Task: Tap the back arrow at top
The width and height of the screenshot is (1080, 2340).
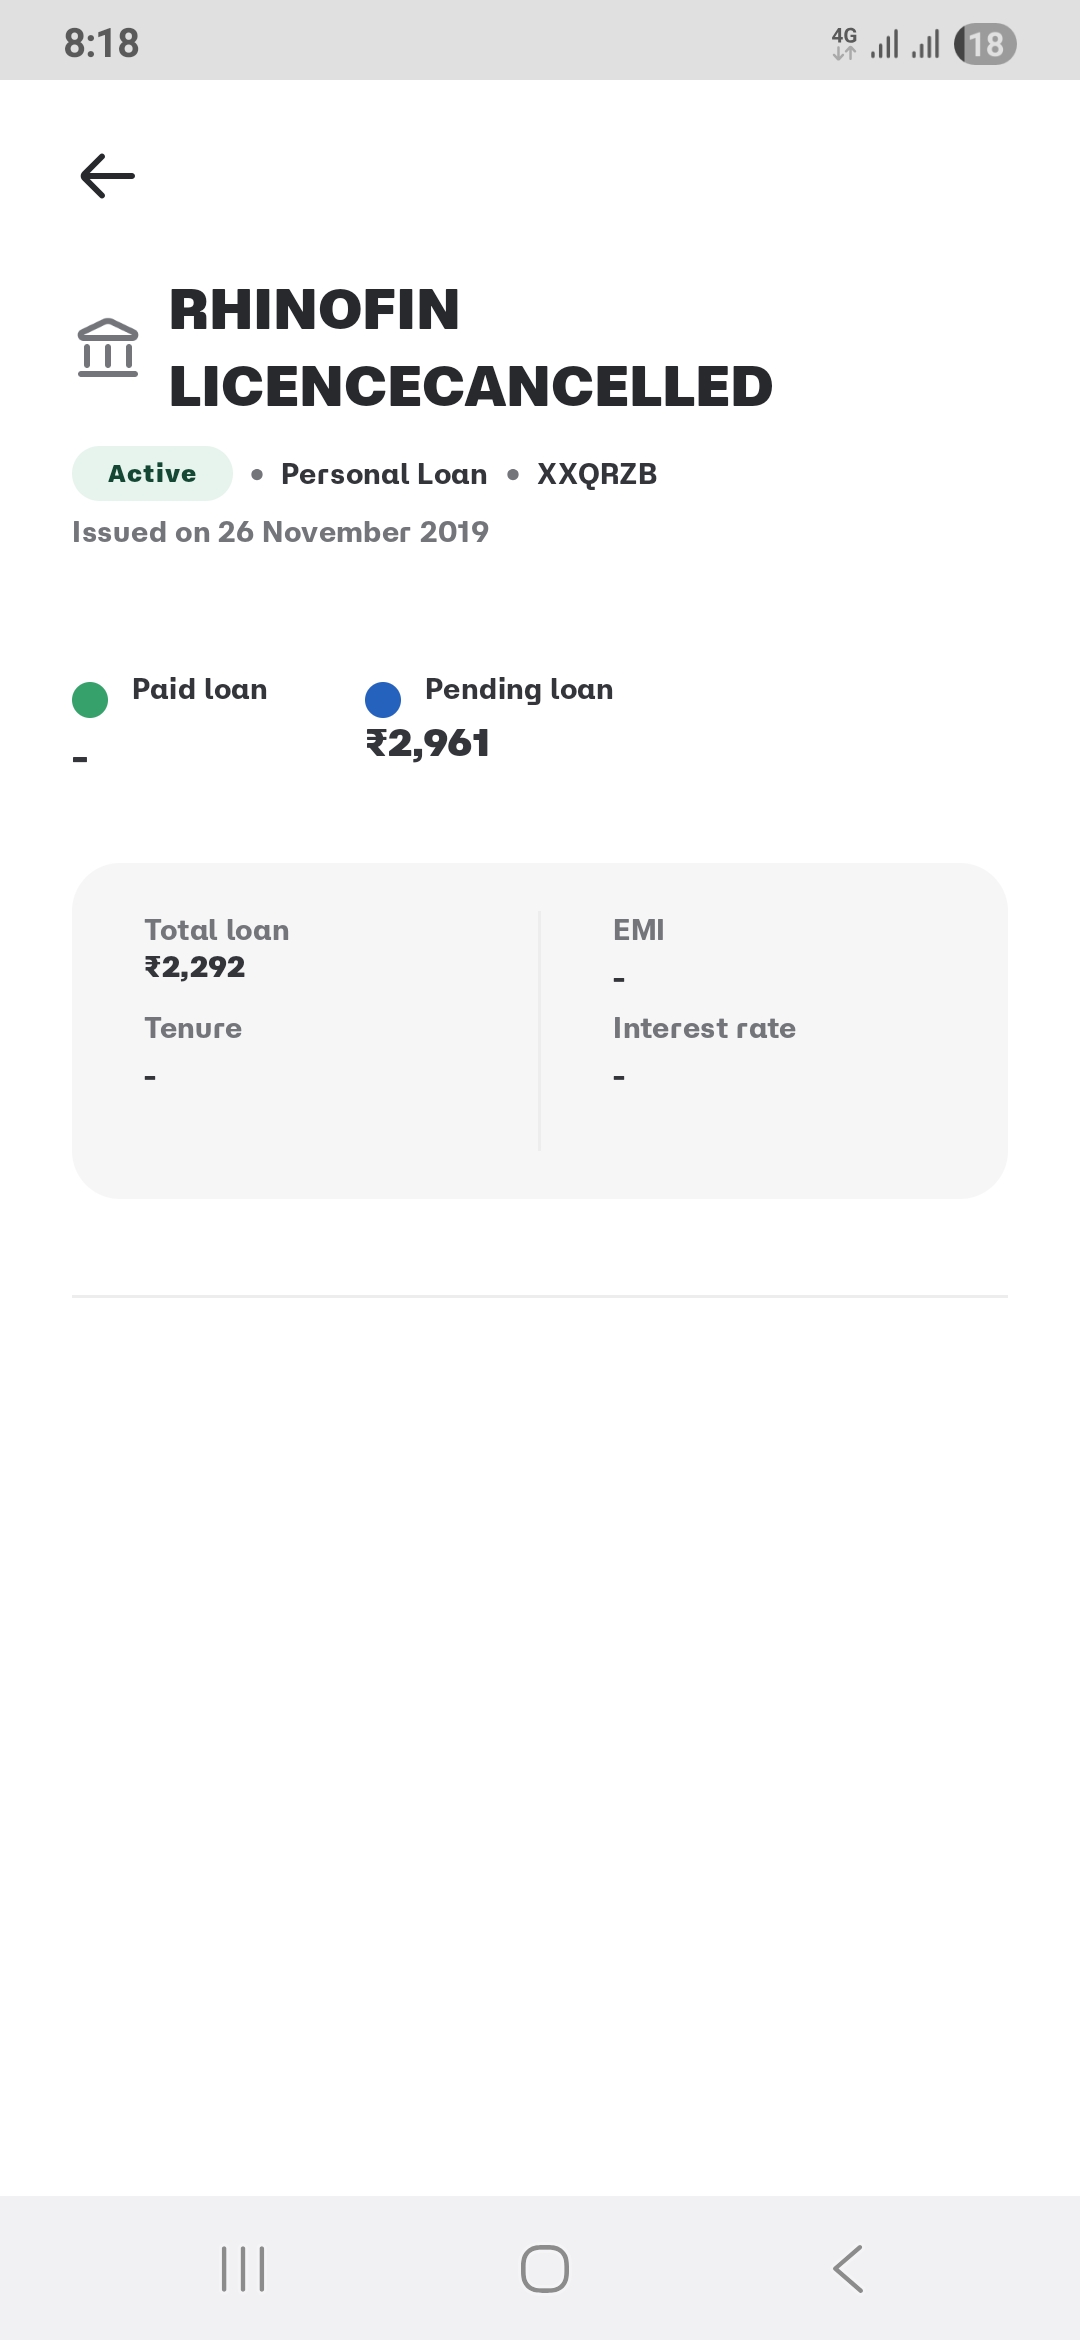Action: point(107,176)
